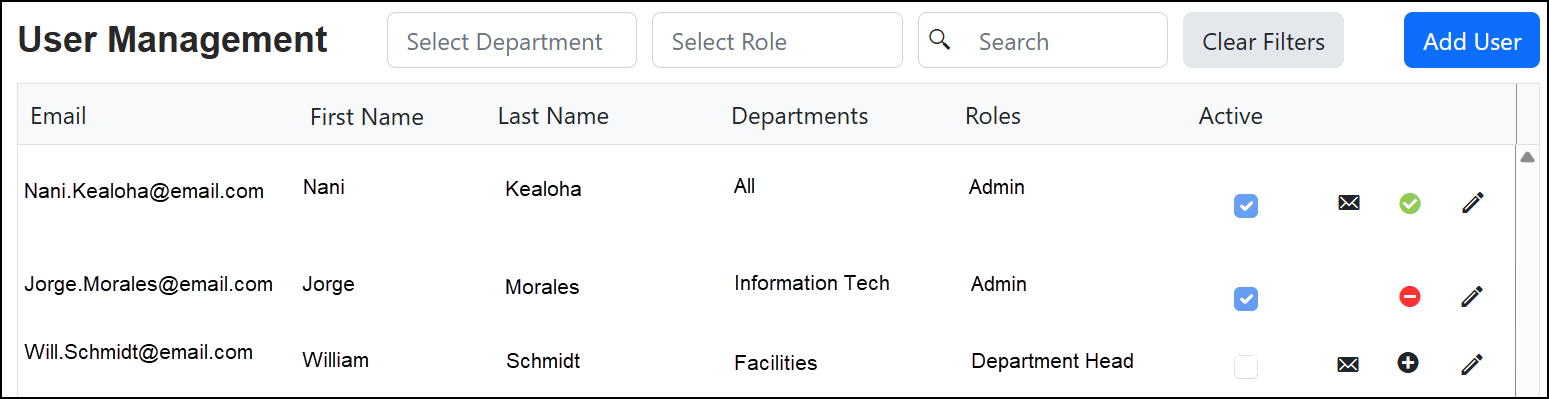Select the Jorge.Morales@email.com cell
The image size is (1549, 399).
tap(148, 284)
